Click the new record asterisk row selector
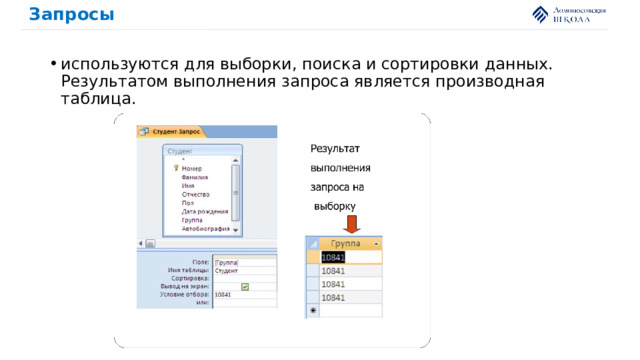The width and height of the screenshot is (640, 360). pos(313,311)
